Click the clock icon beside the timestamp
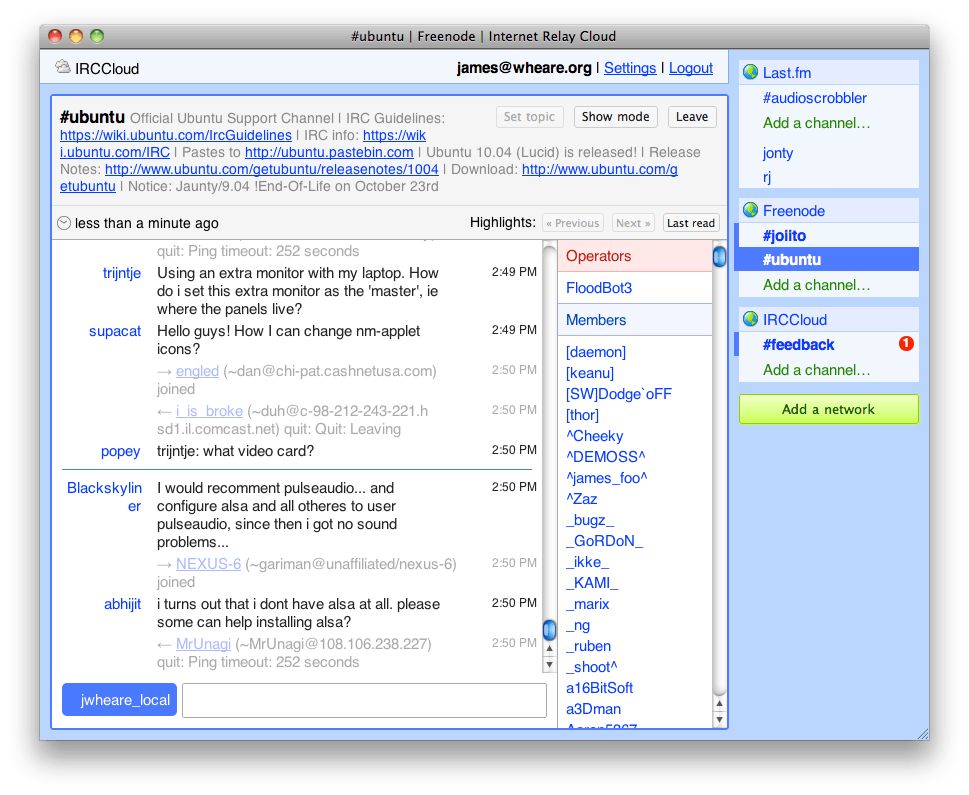The image size is (969, 795). click(62, 222)
